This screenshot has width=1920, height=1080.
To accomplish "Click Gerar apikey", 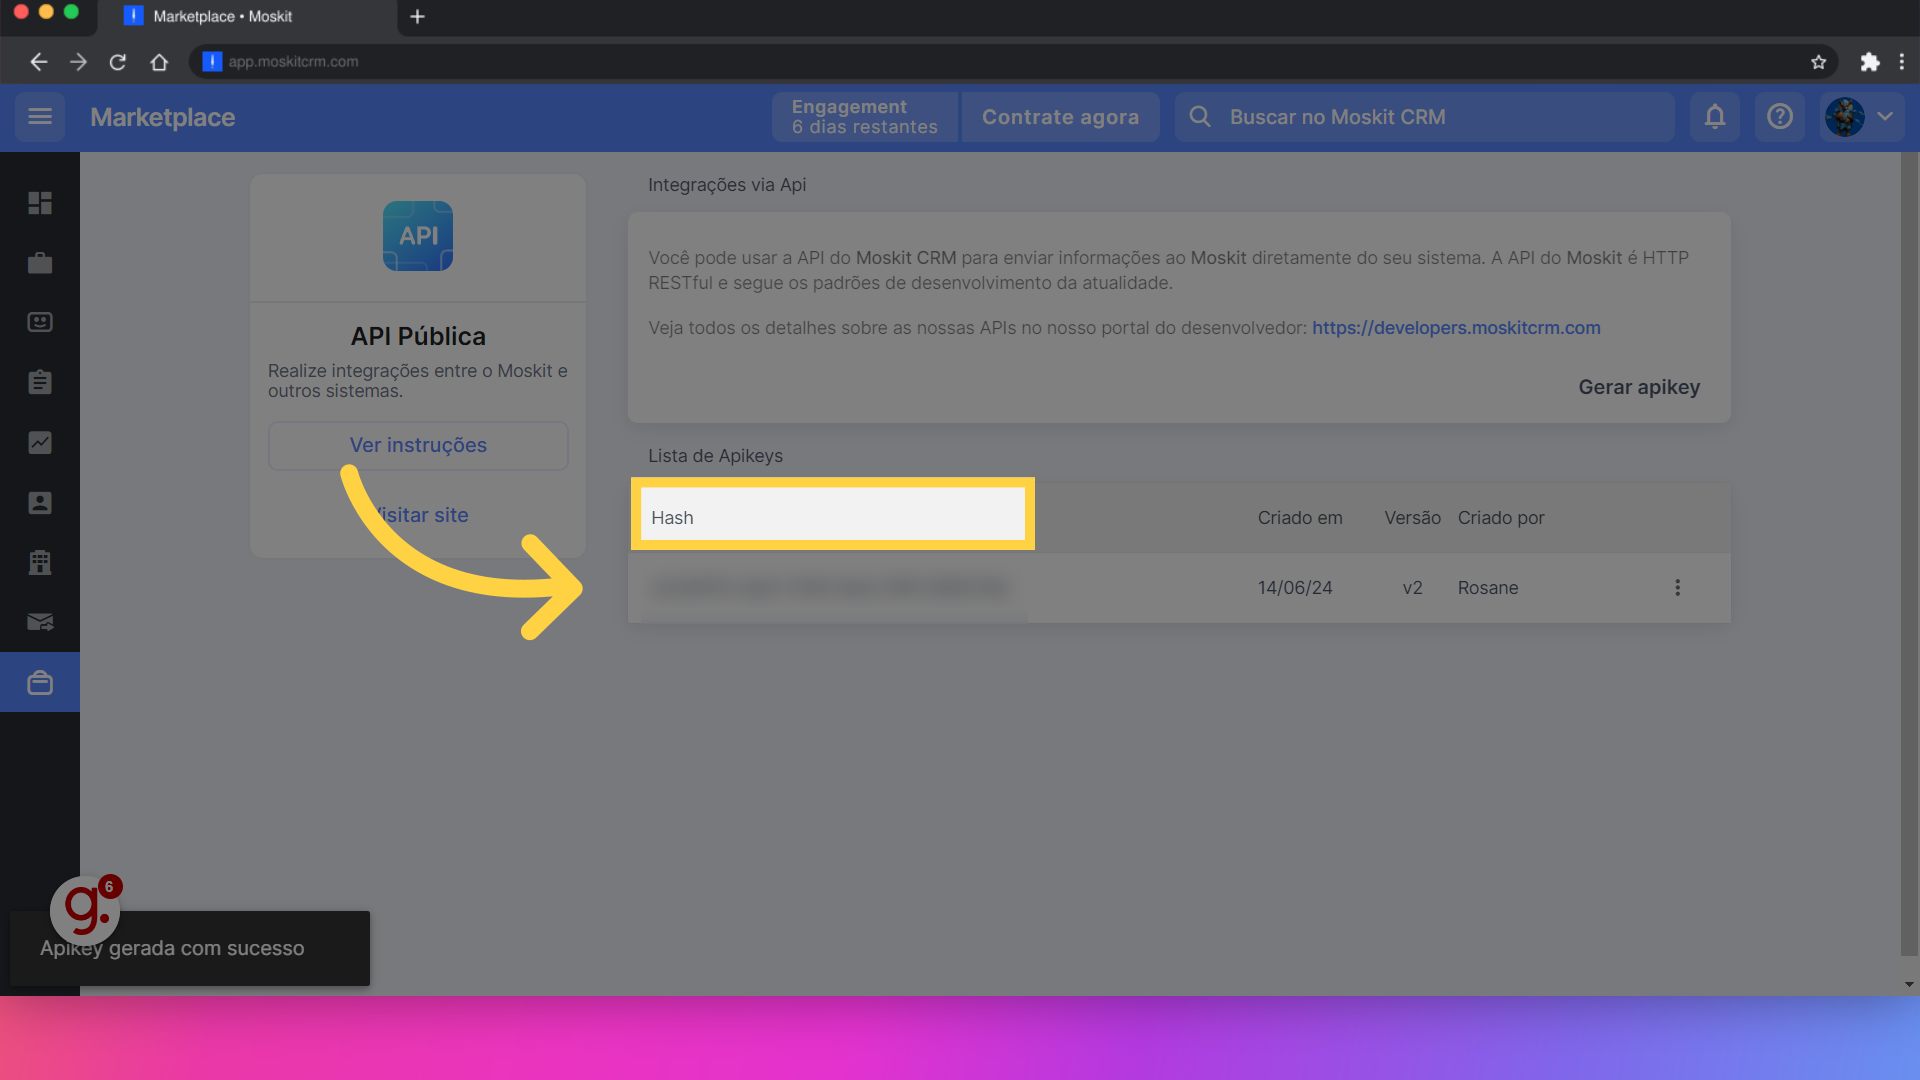I will 1639,387.
